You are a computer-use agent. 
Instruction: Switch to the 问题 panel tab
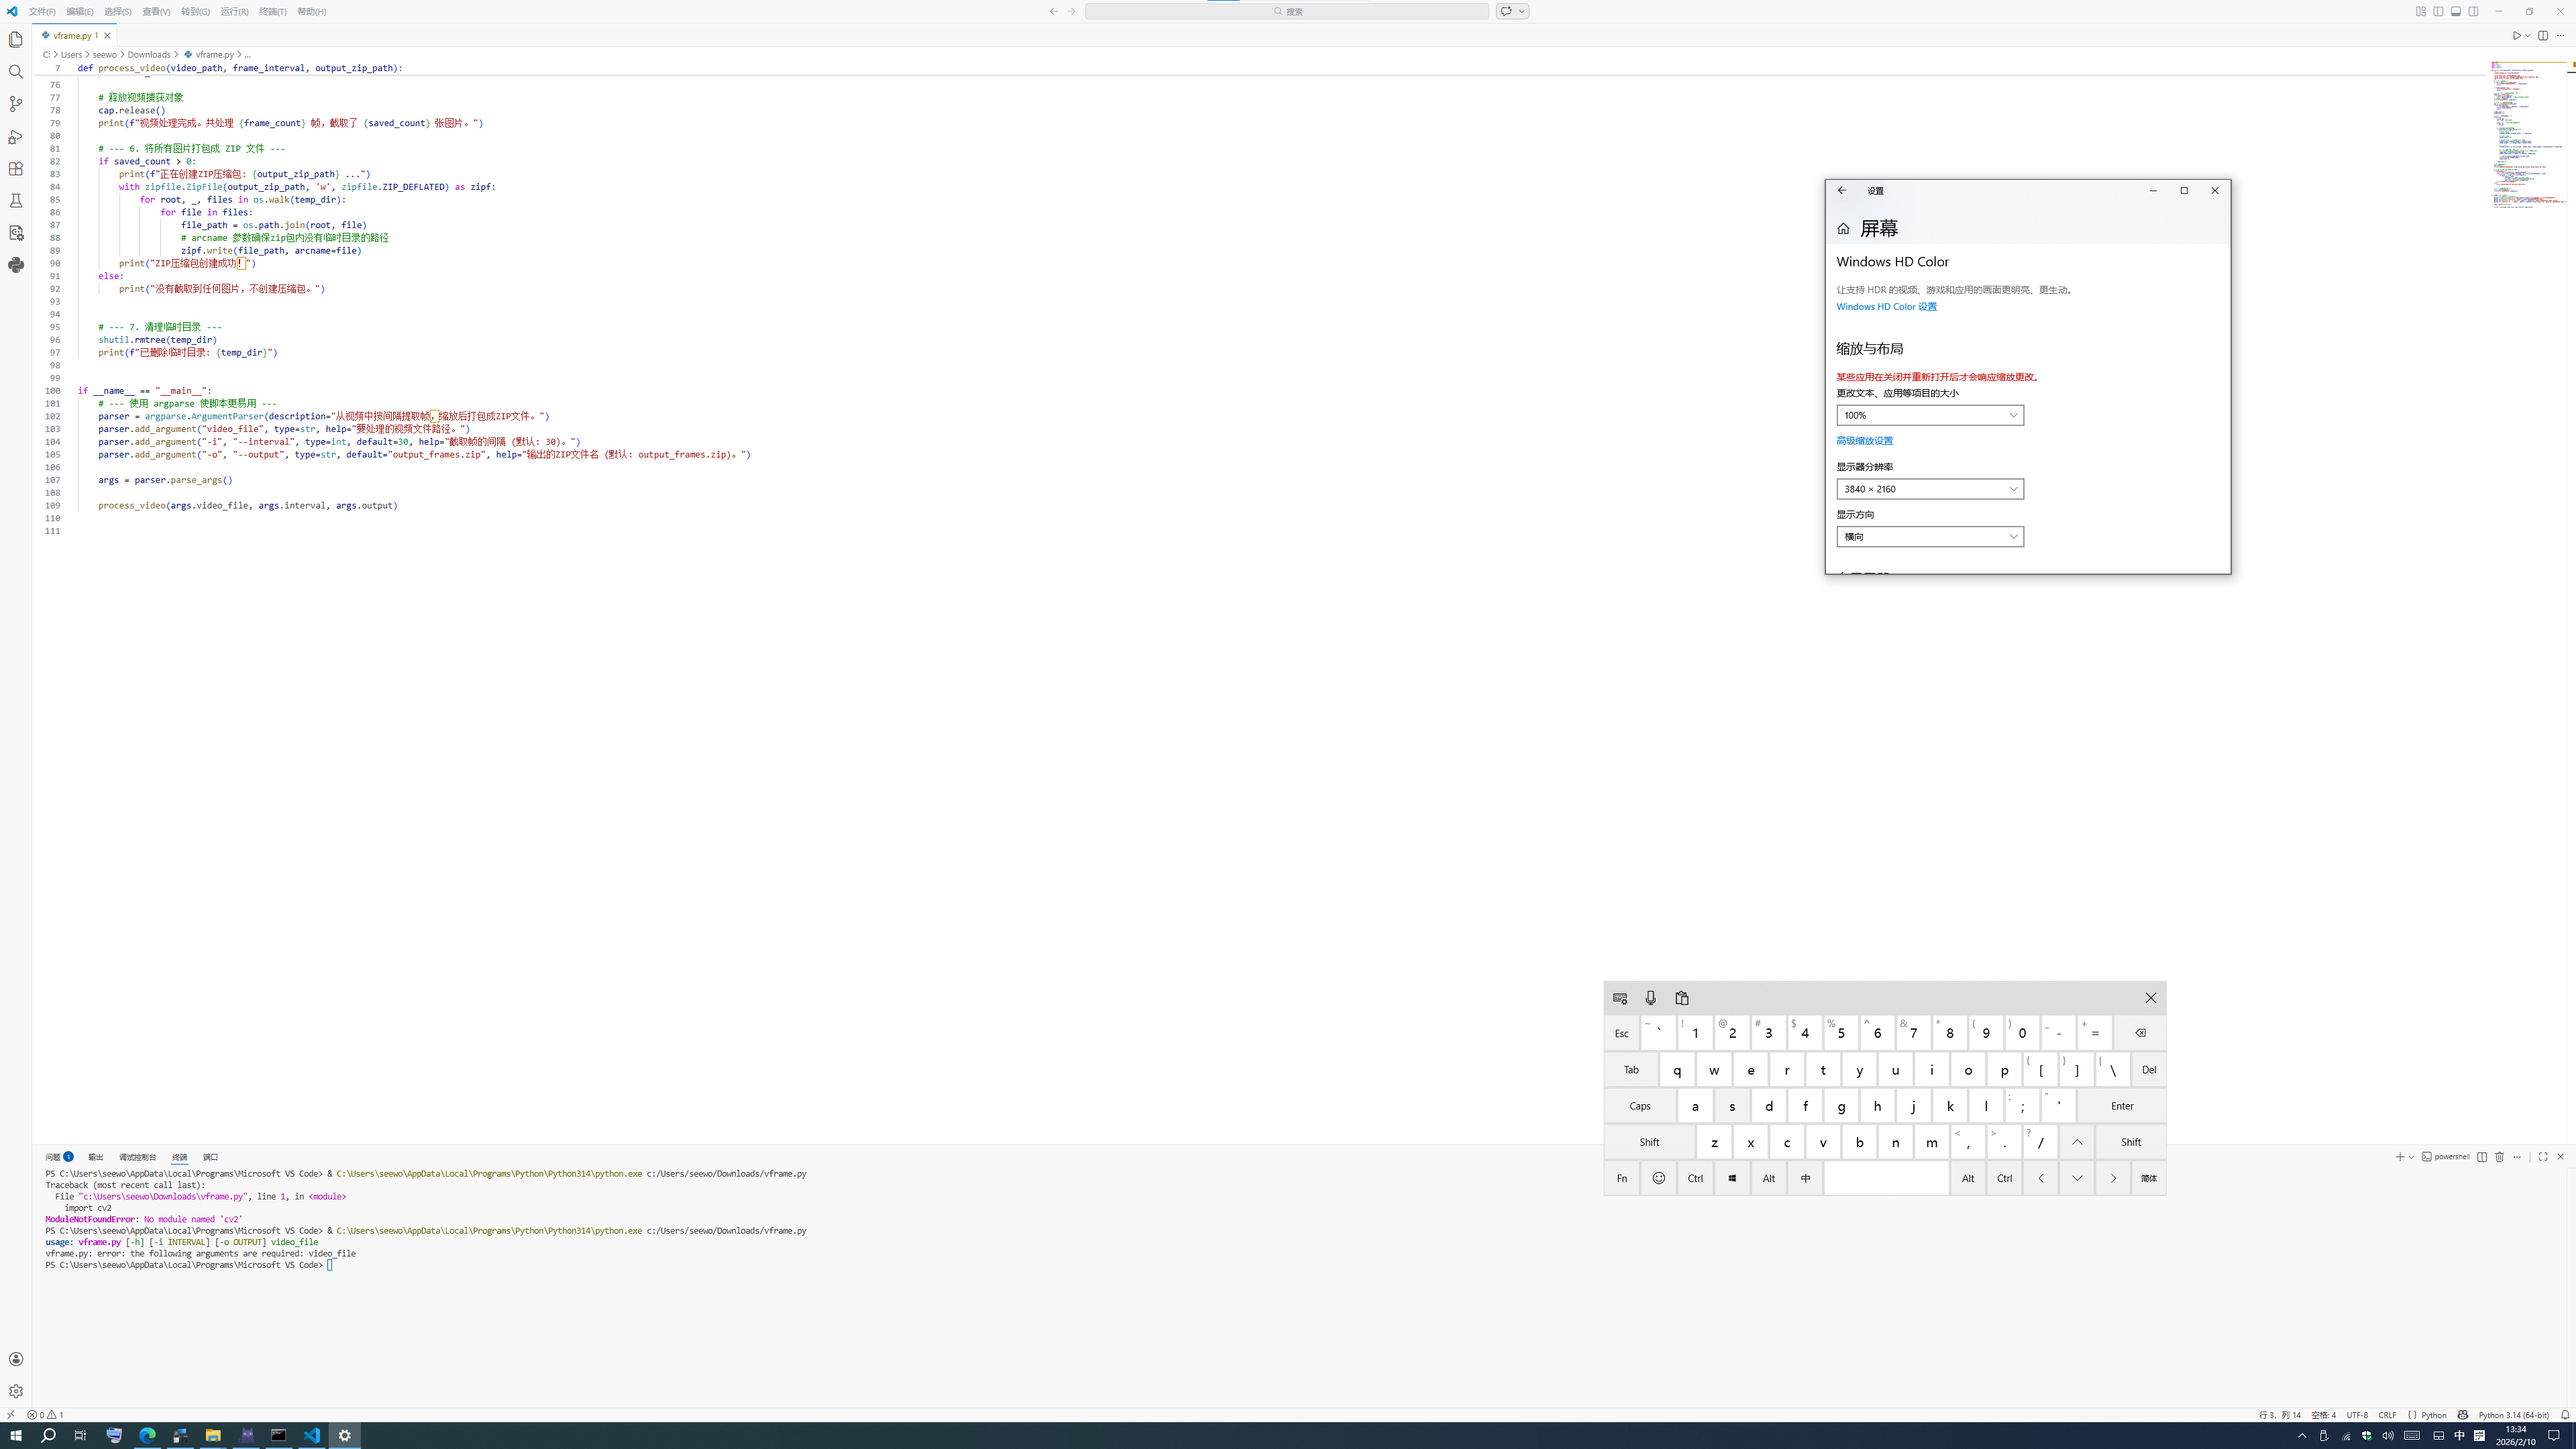click(59, 1157)
